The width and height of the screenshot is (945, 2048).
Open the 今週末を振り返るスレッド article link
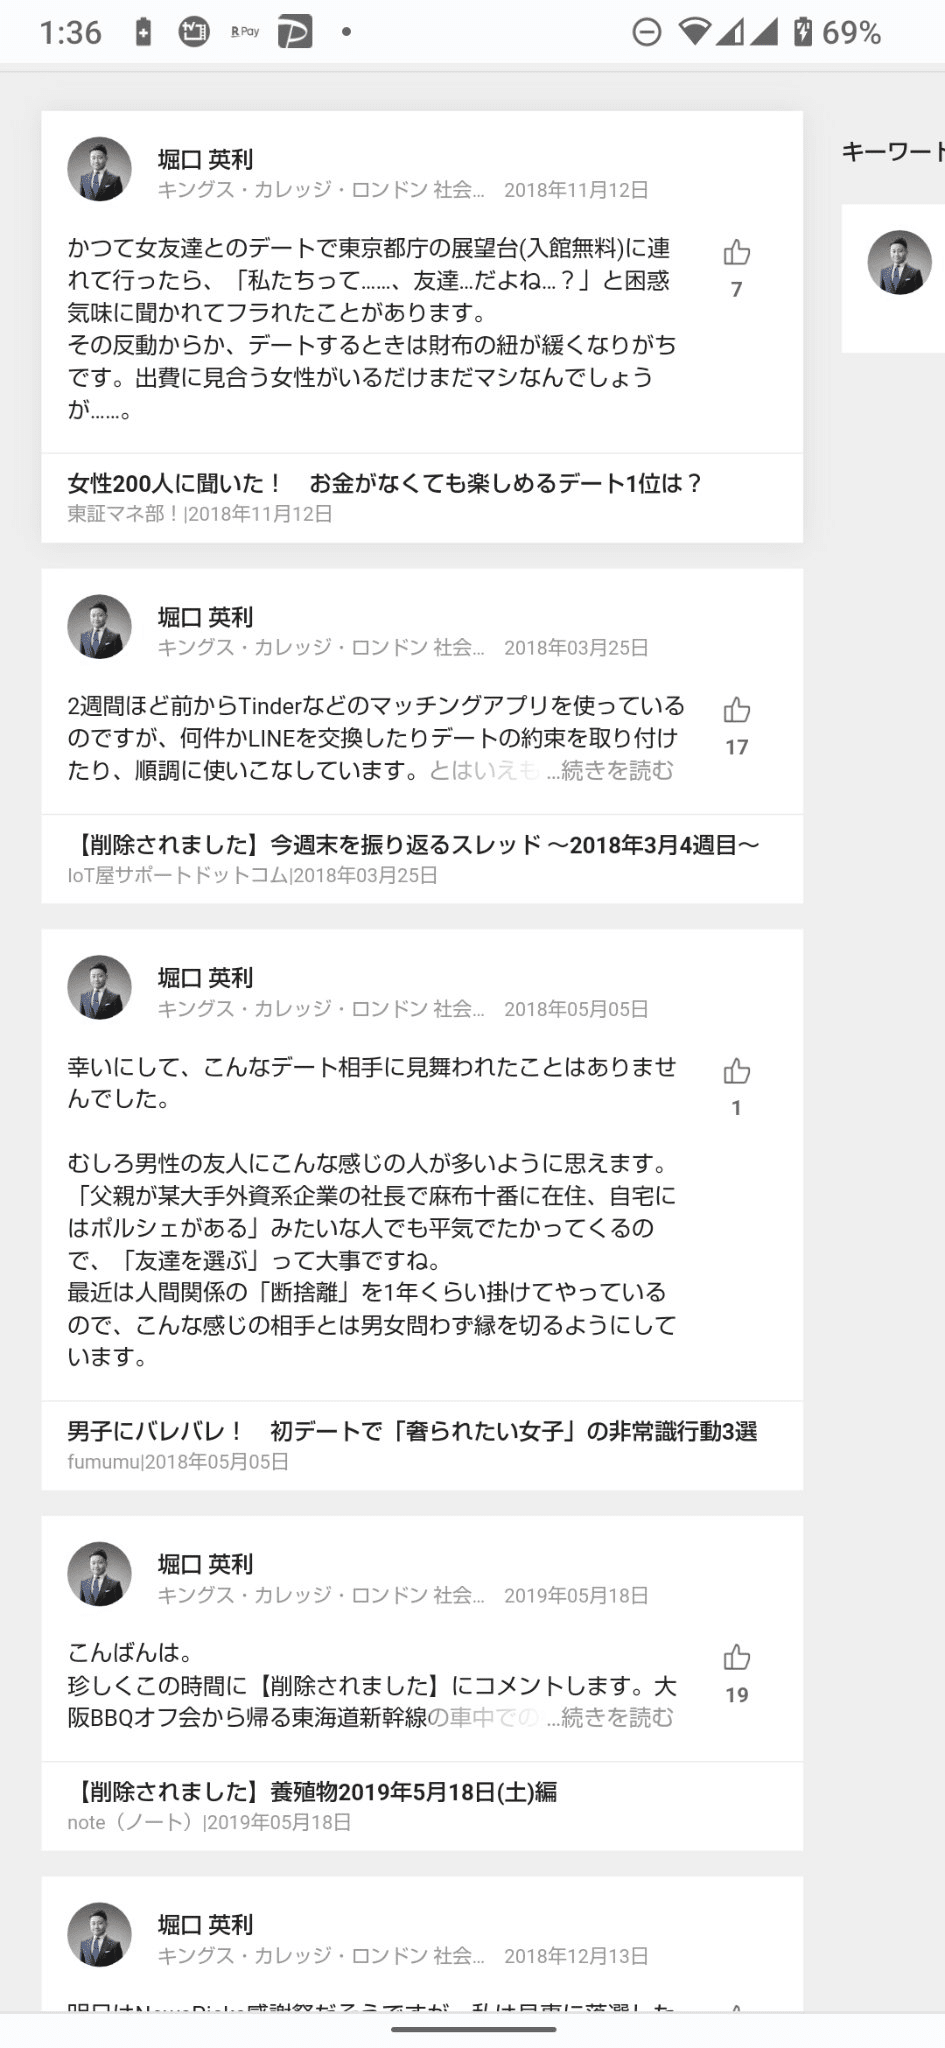point(413,845)
